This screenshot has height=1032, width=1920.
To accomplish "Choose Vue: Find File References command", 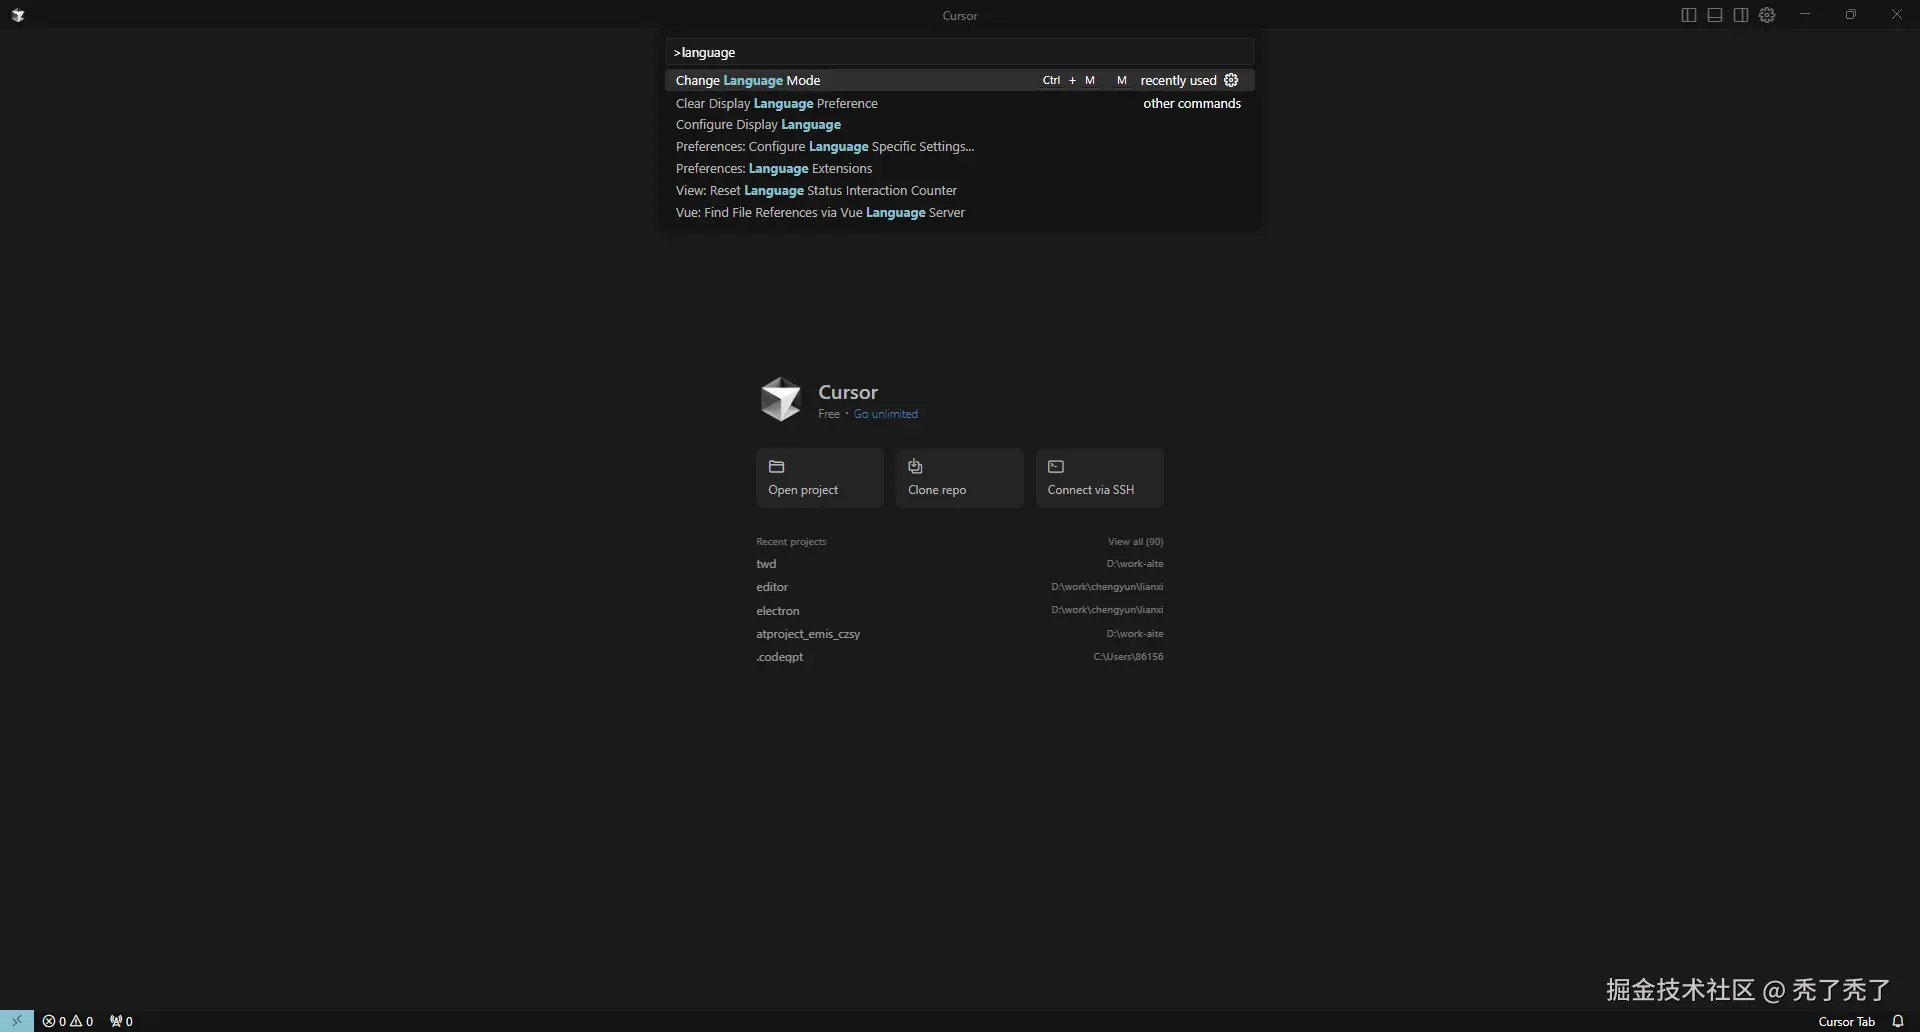I will [x=959, y=213].
